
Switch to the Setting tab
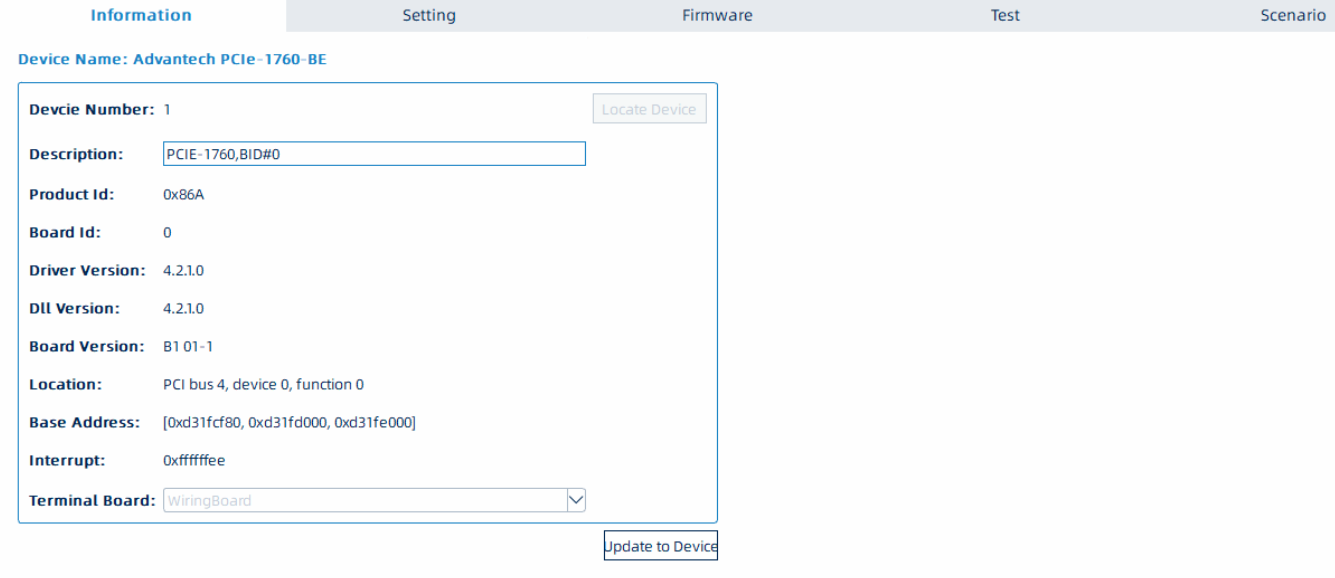tap(429, 15)
